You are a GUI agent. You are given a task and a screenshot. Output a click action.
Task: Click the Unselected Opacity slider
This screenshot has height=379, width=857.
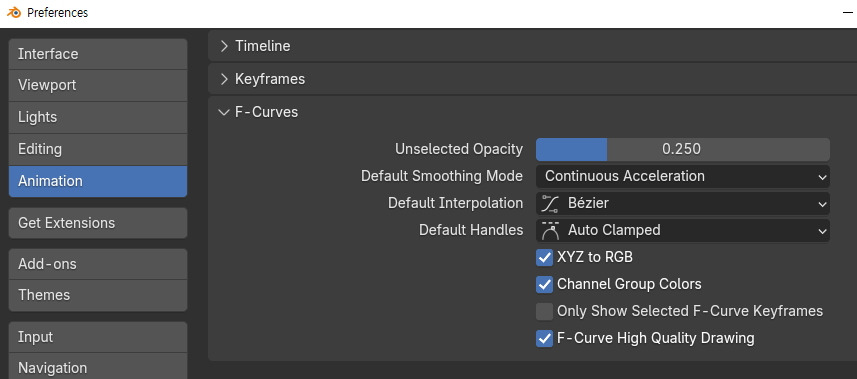point(683,149)
